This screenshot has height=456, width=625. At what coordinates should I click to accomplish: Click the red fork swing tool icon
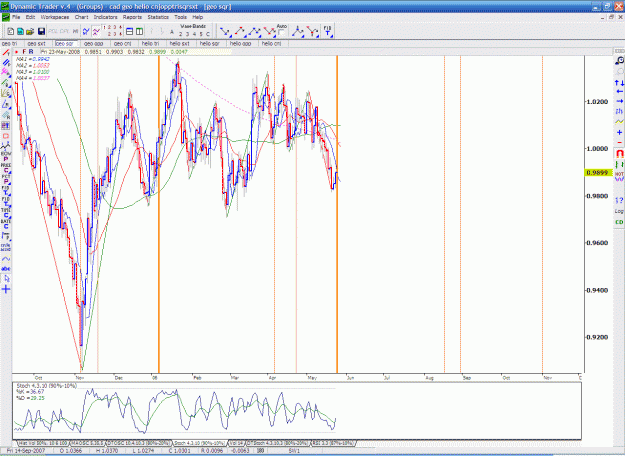coord(312,31)
